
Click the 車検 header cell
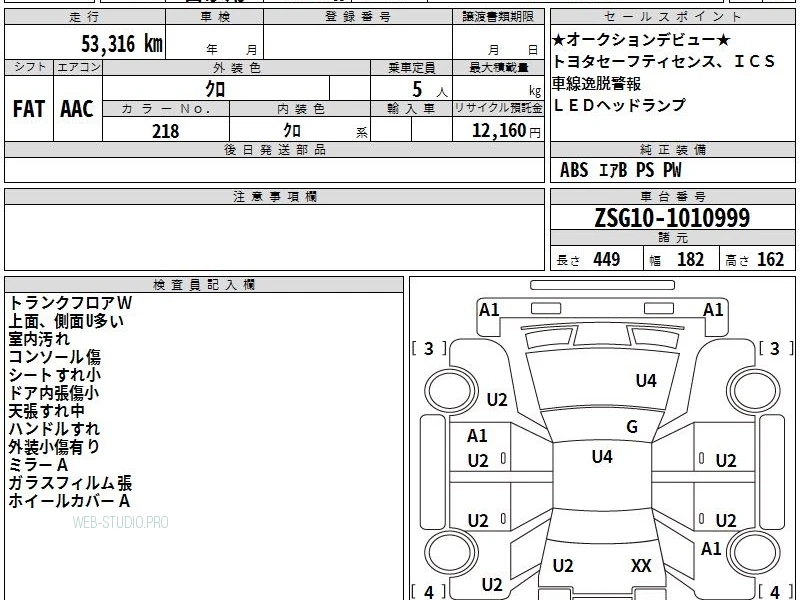tap(215, 17)
